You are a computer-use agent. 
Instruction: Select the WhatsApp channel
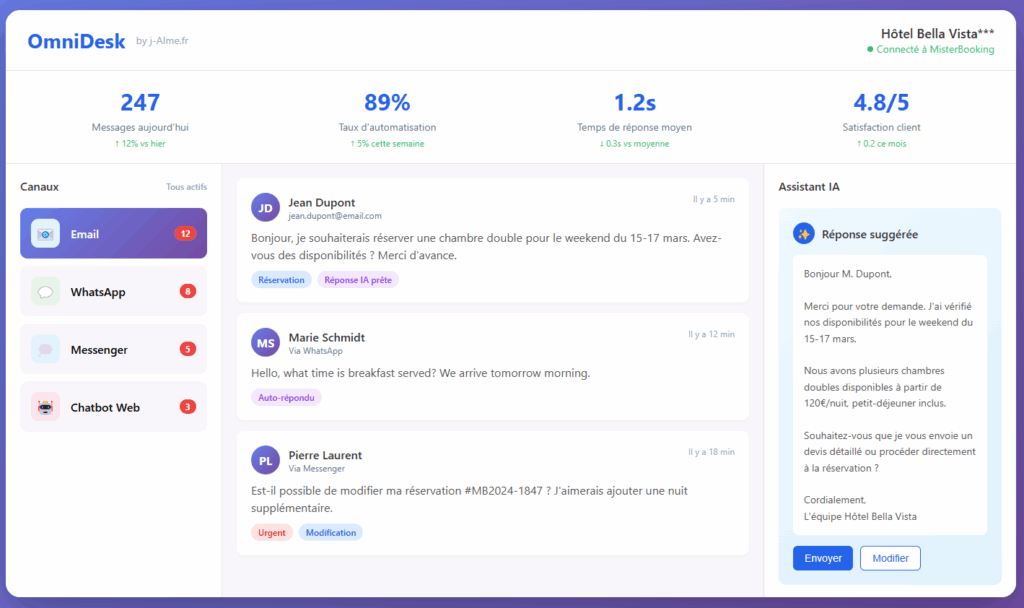[x=113, y=292]
